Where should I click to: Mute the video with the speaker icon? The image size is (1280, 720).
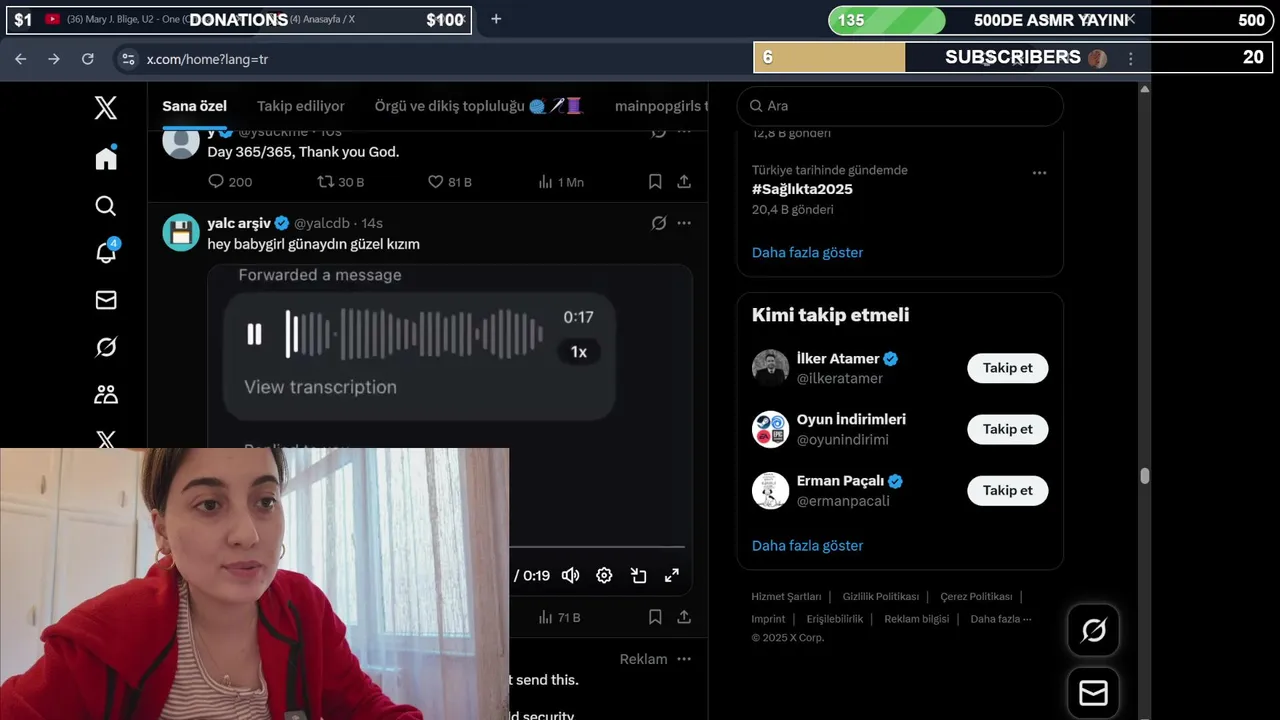pyautogui.click(x=570, y=575)
